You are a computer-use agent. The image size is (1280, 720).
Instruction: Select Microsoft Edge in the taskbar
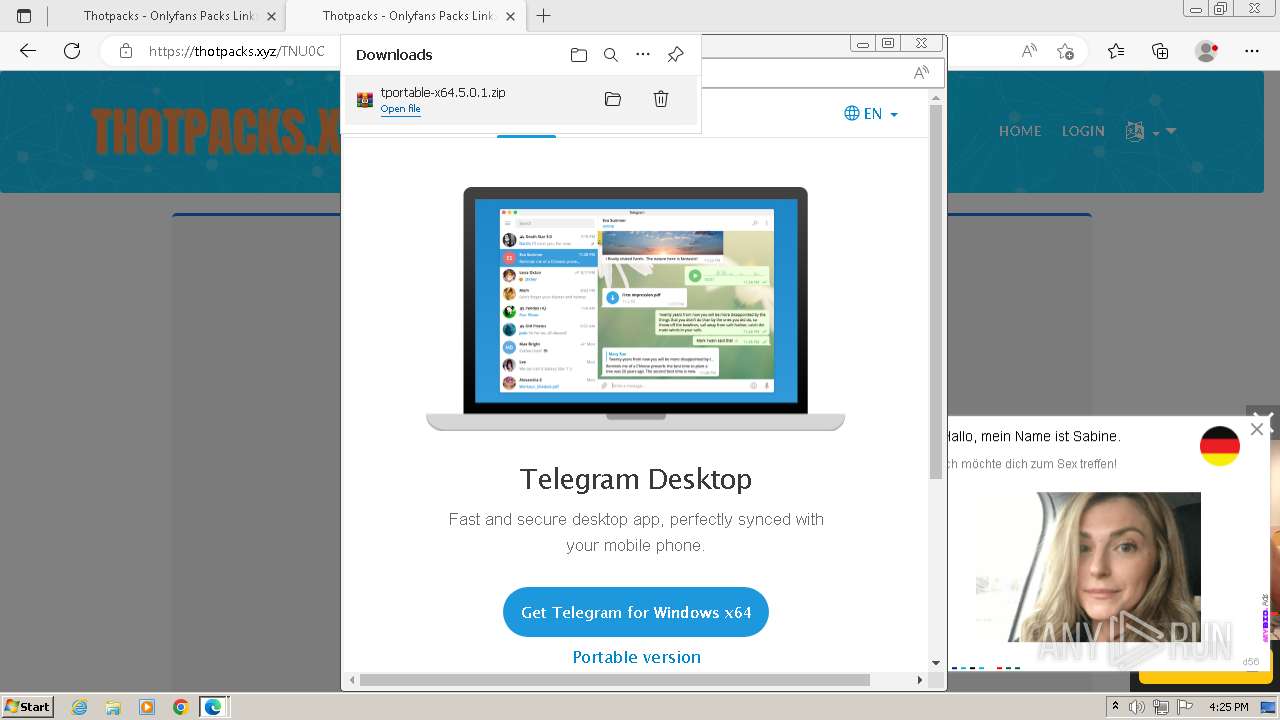click(214, 707)
